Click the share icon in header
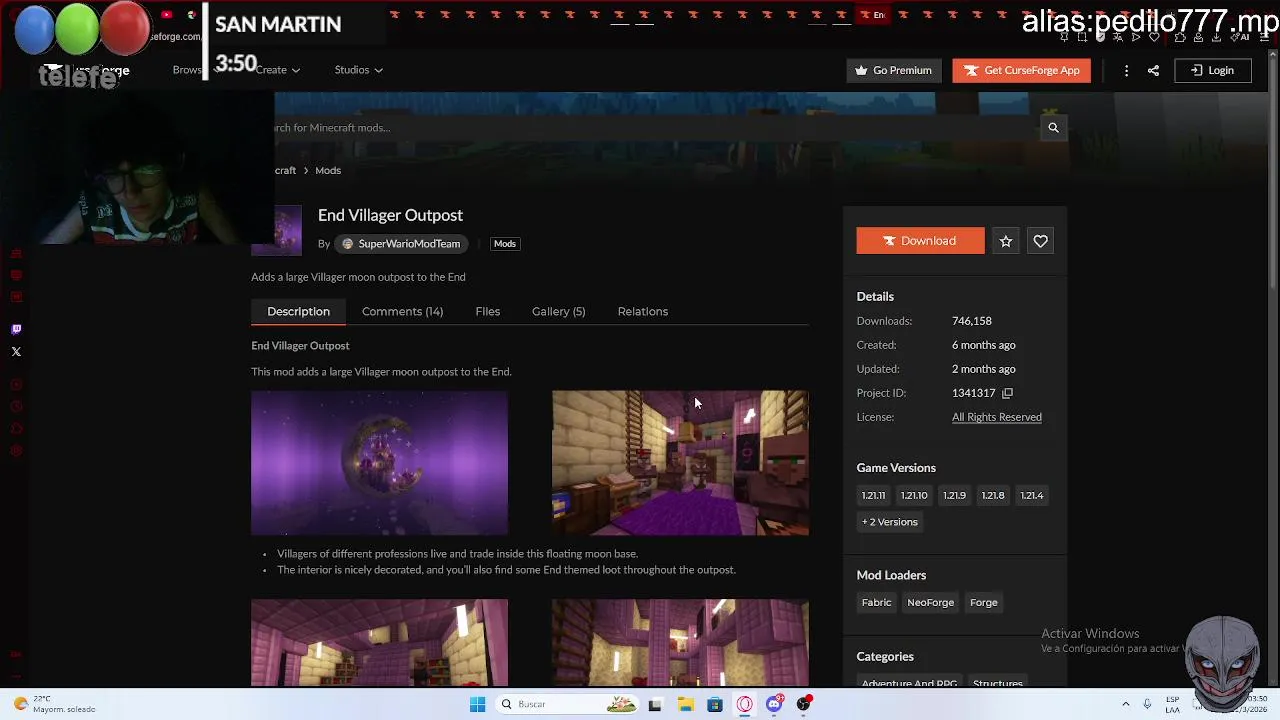The image size is (1280, 720). (1153, 70)
